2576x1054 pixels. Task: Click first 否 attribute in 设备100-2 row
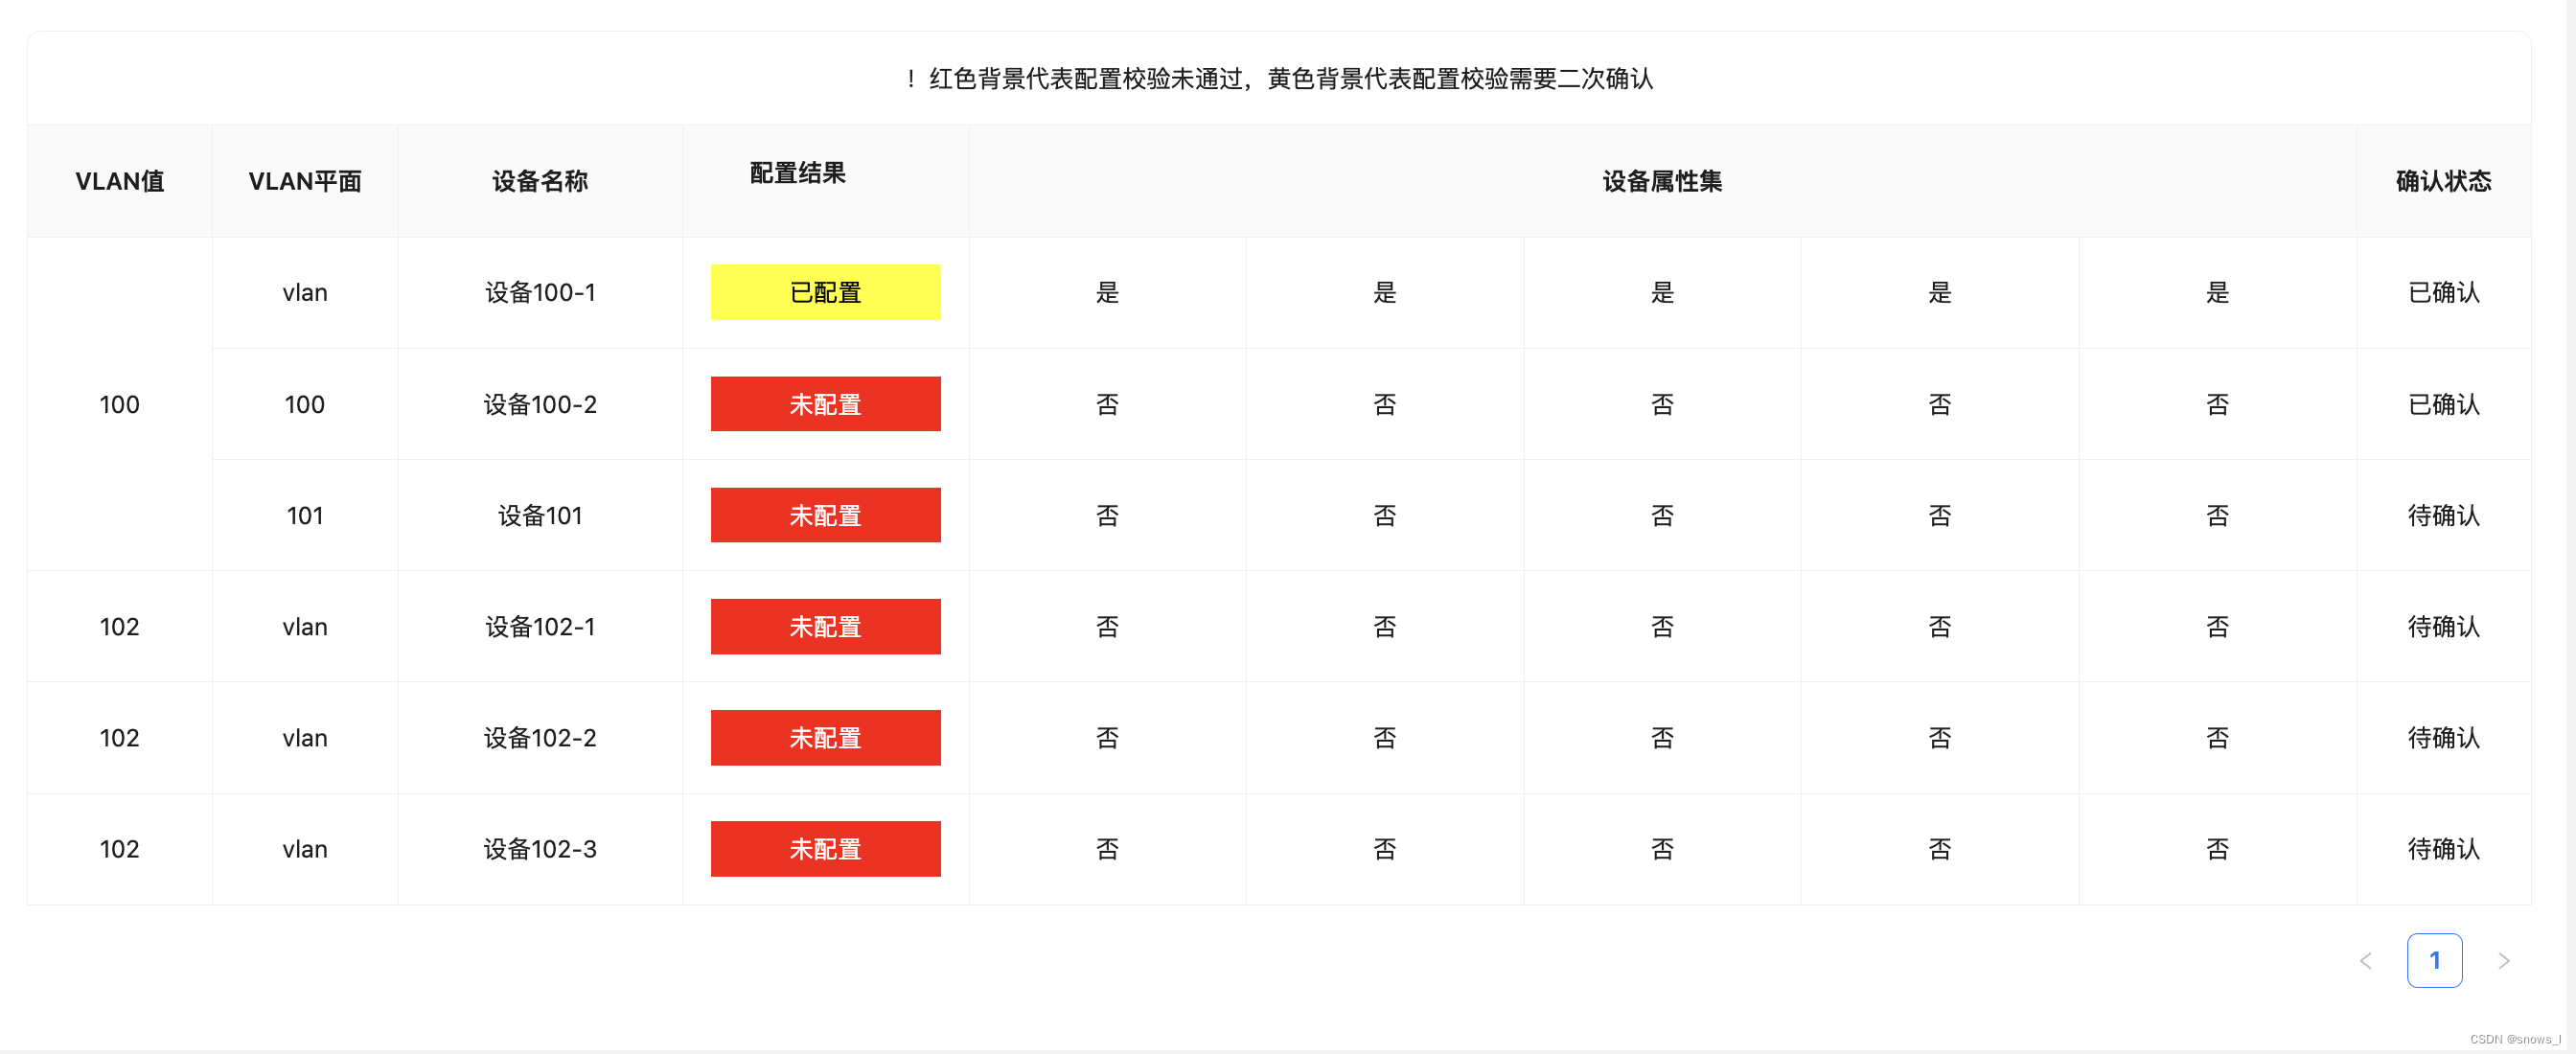click(x=1107, y=404)
